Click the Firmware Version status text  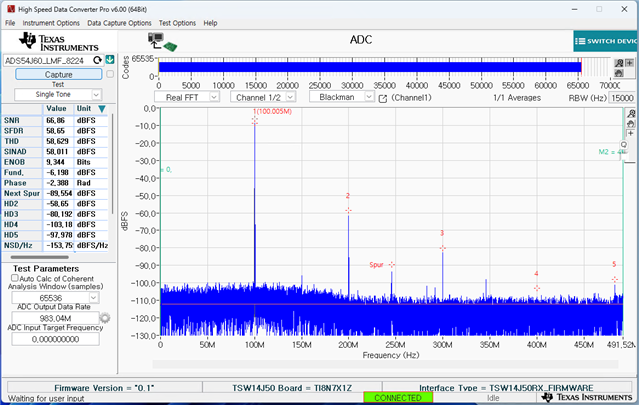104,387
